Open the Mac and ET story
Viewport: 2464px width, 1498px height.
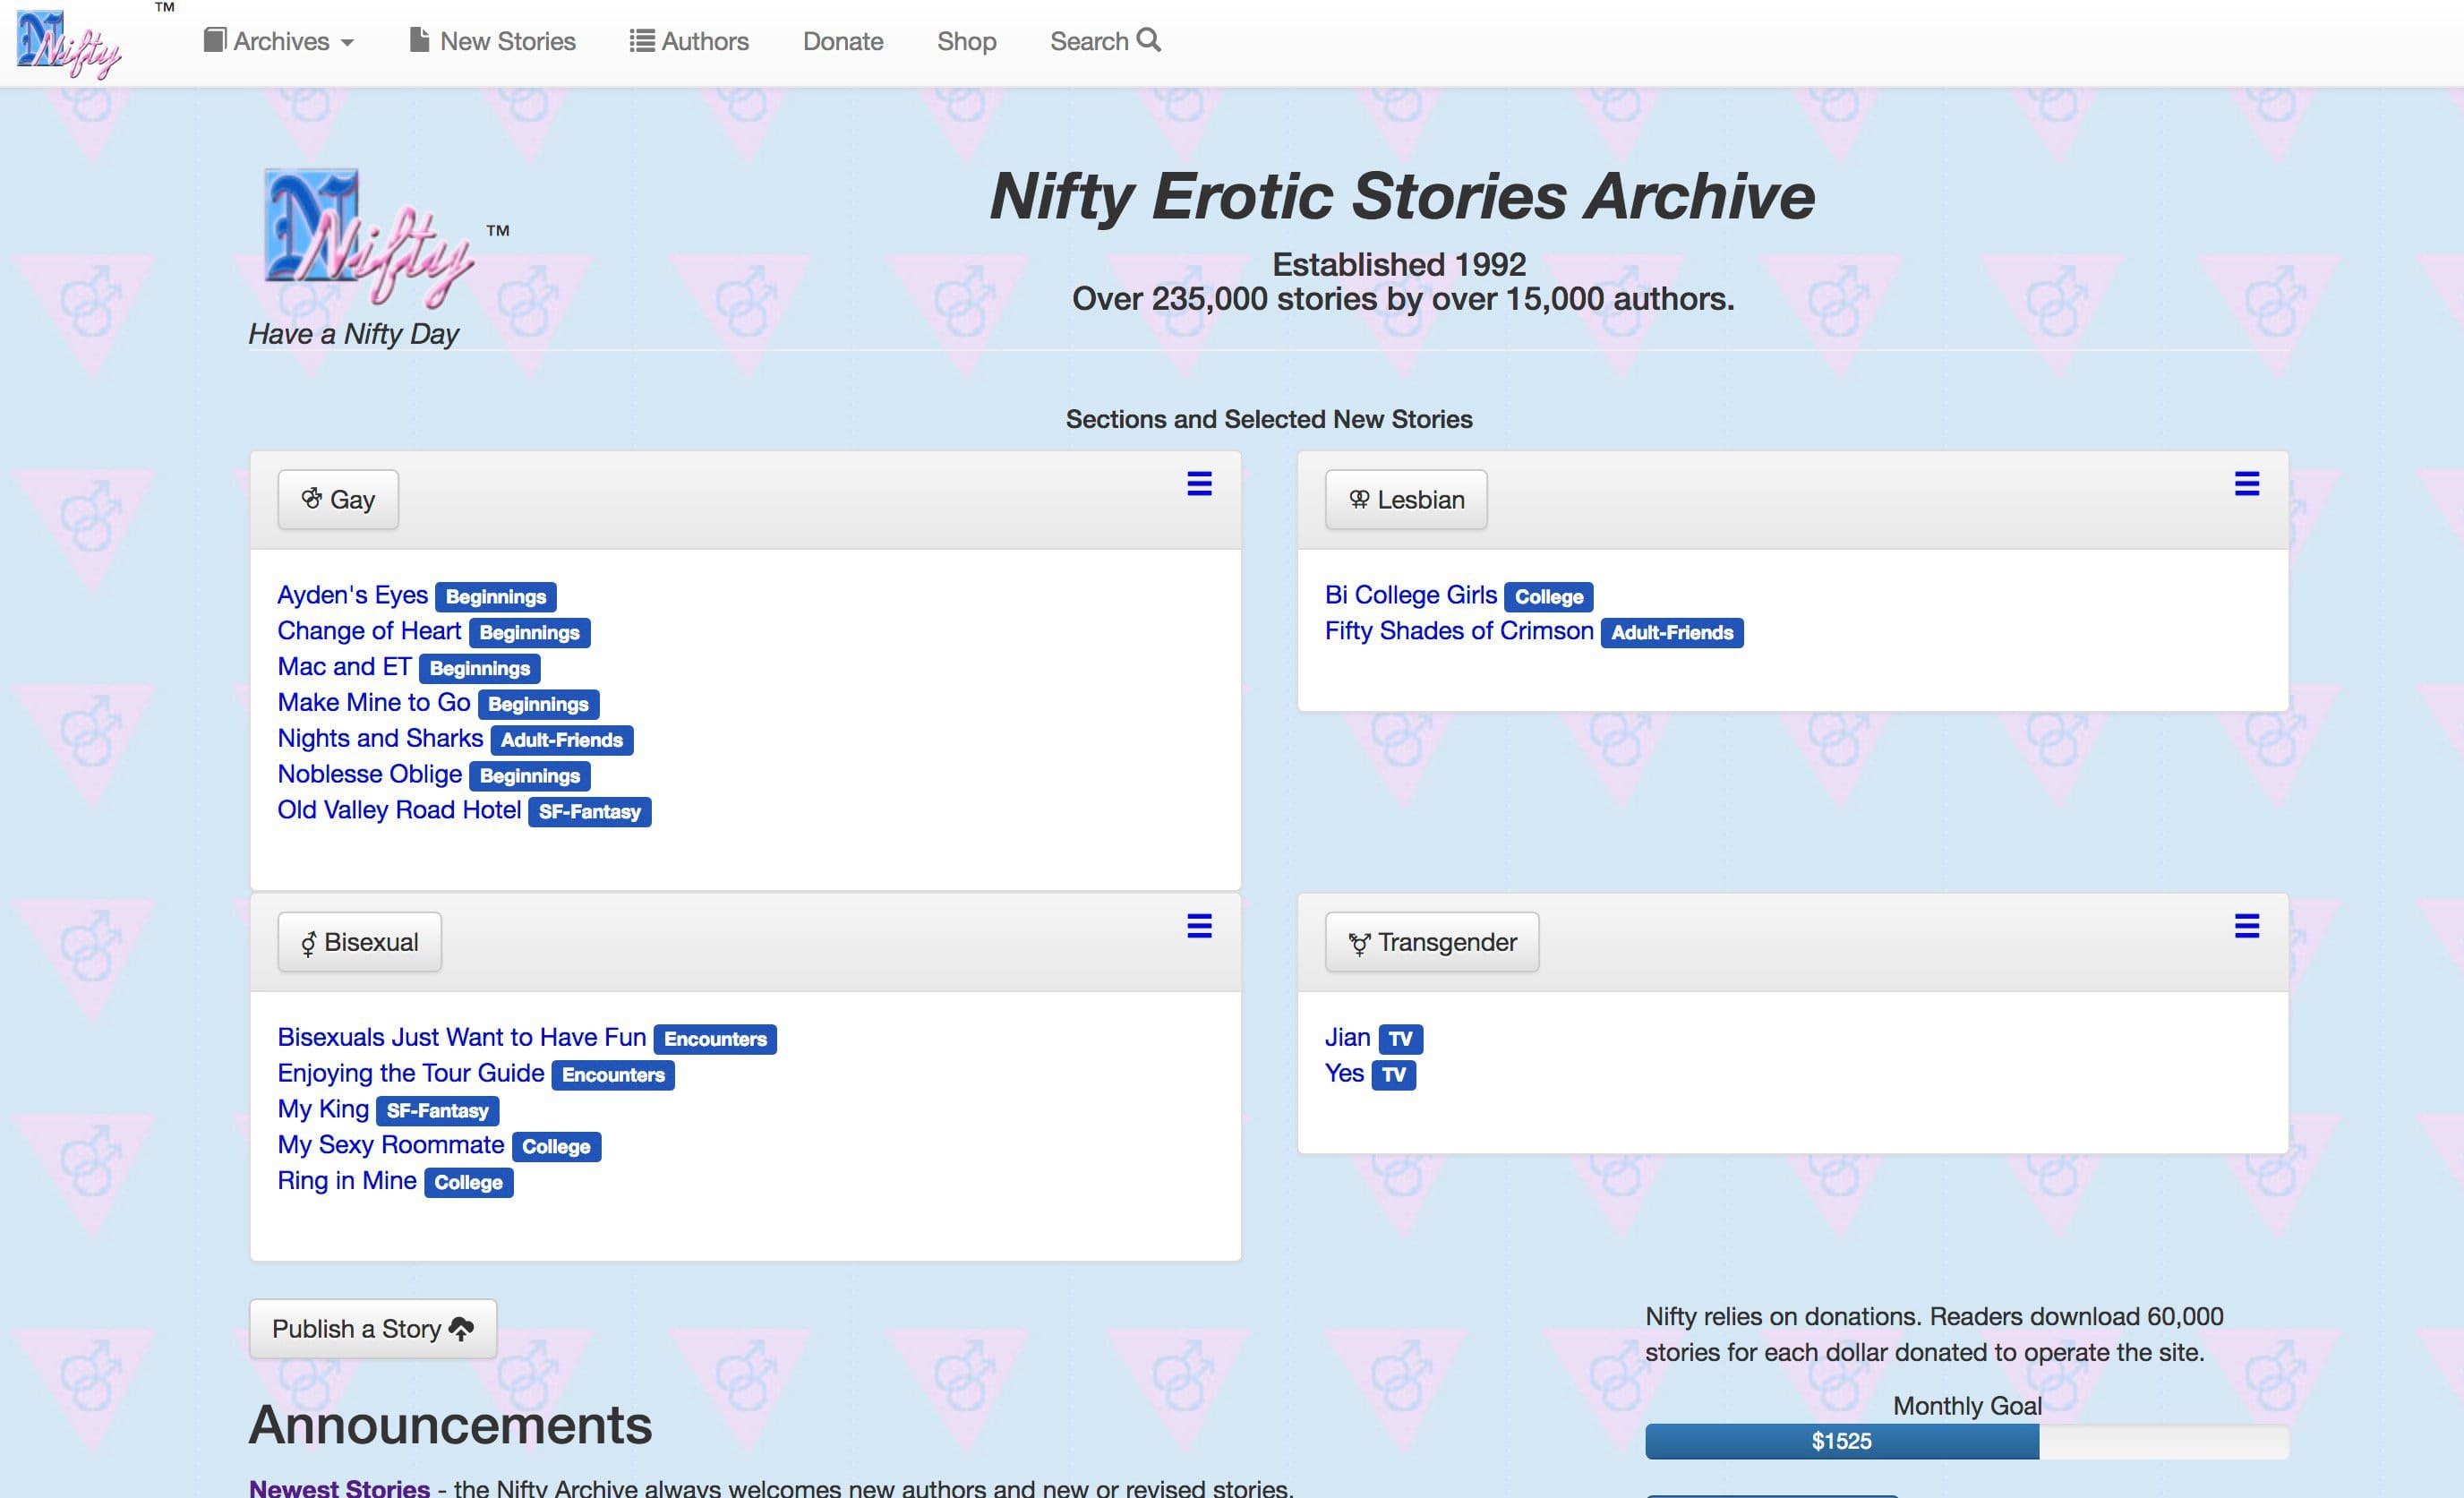[344, 667]
